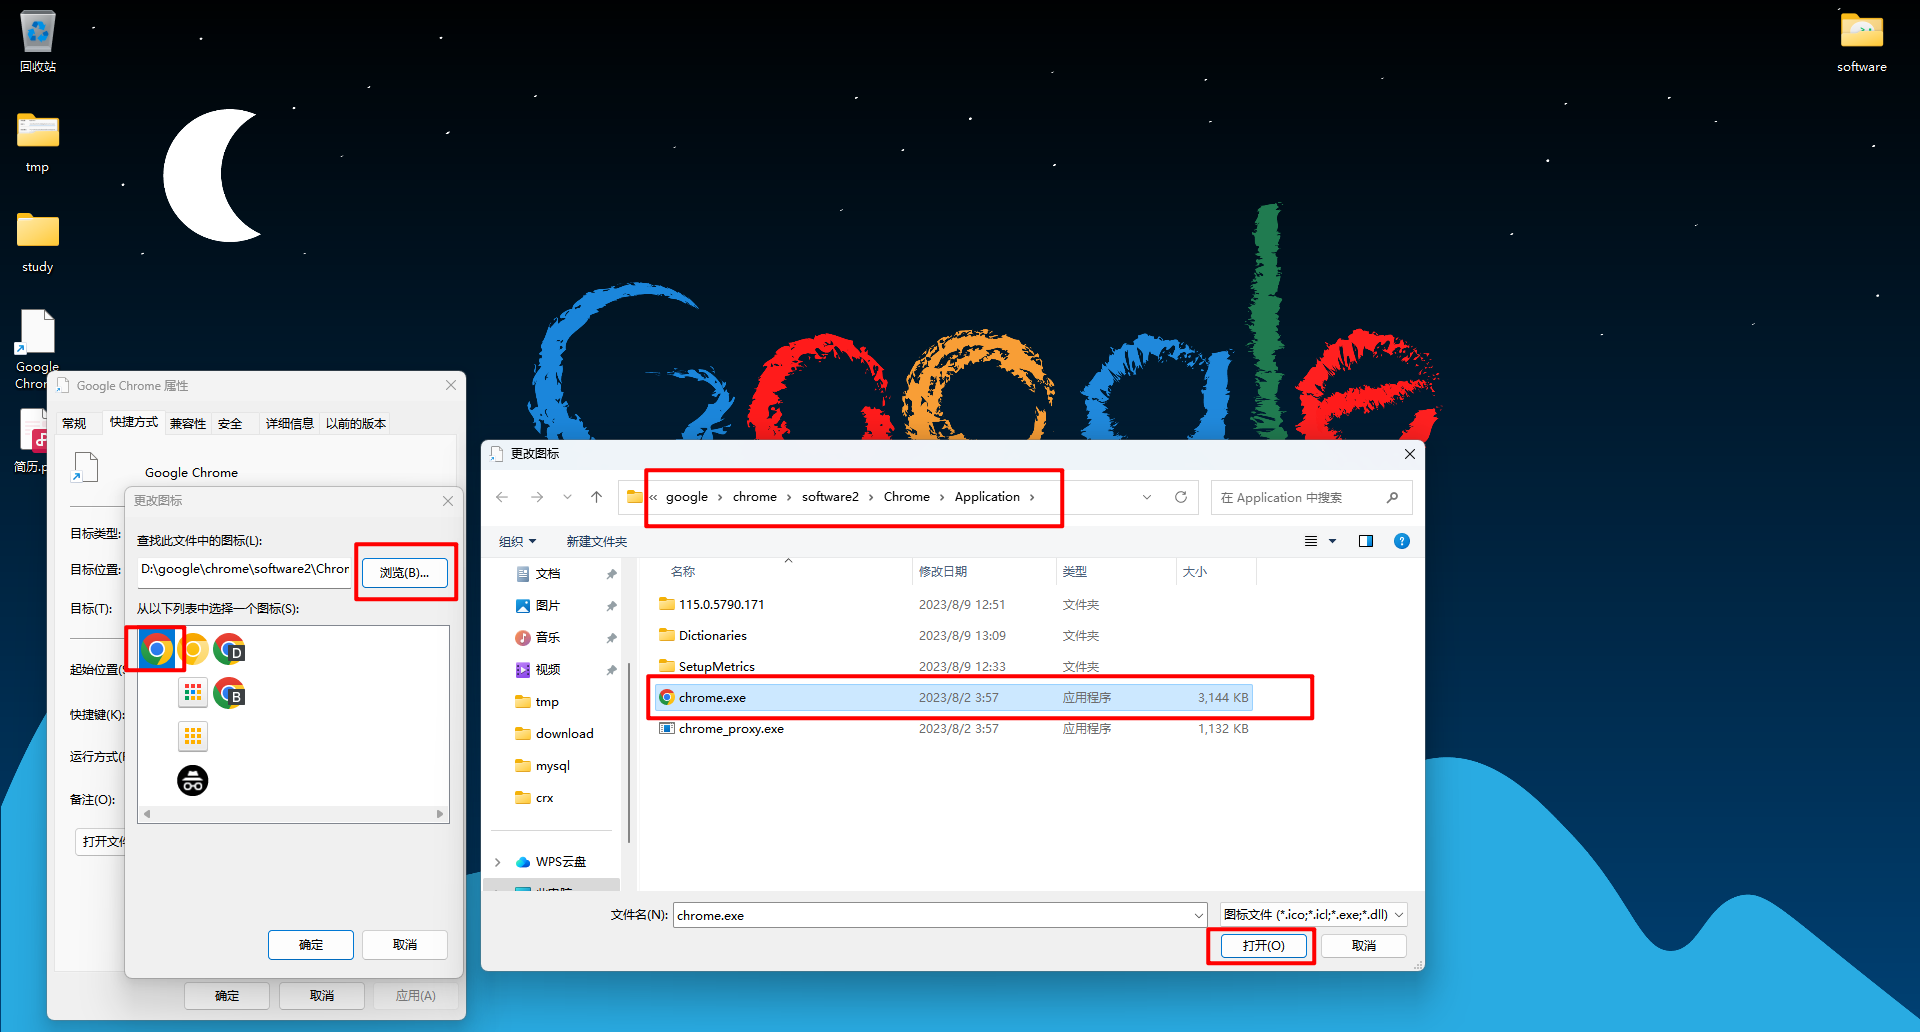
Task: Select the 115.0.5790.171 folder
Action: (953, 605)
